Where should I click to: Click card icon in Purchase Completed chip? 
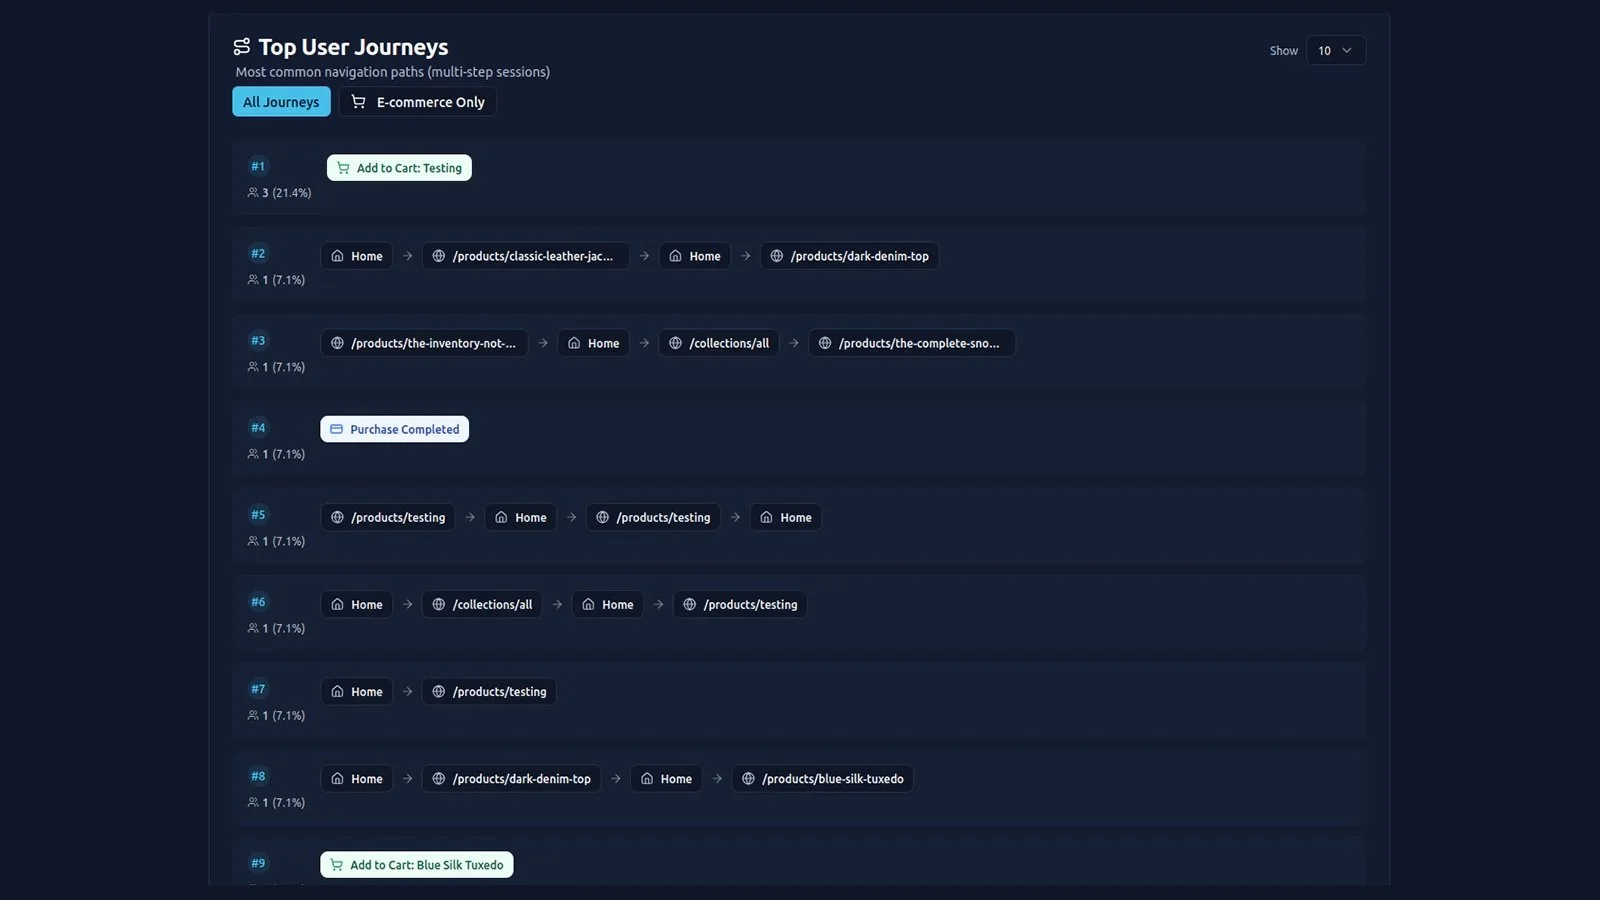pyautogui.click(x=336, y=429)
